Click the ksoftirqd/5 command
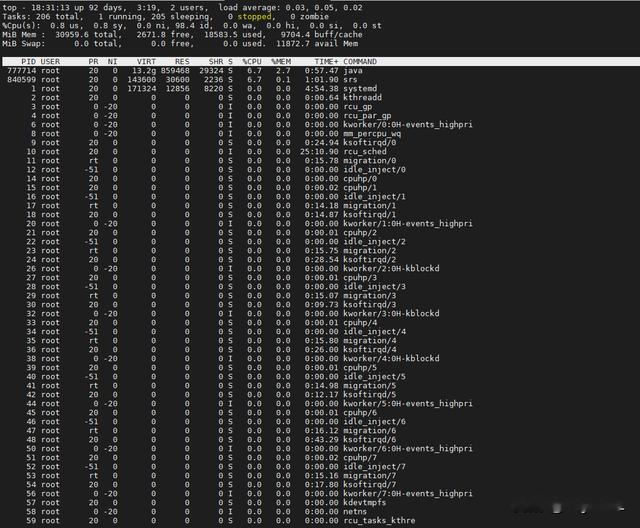 (x=369, y=394)
